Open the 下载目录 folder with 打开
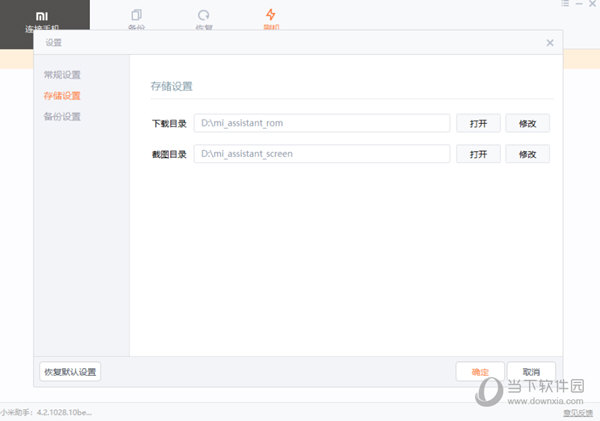 point(478,123)
